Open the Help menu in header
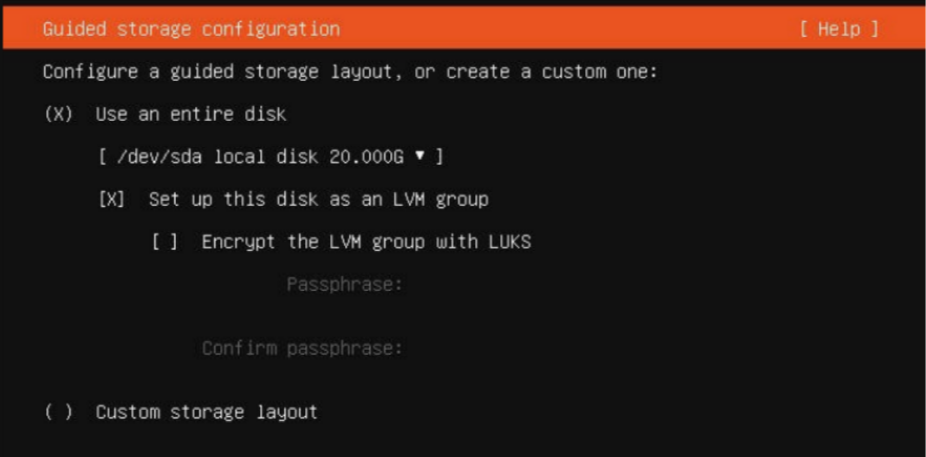Viewport: 926px width, 457px height. (x=839, y=29)
